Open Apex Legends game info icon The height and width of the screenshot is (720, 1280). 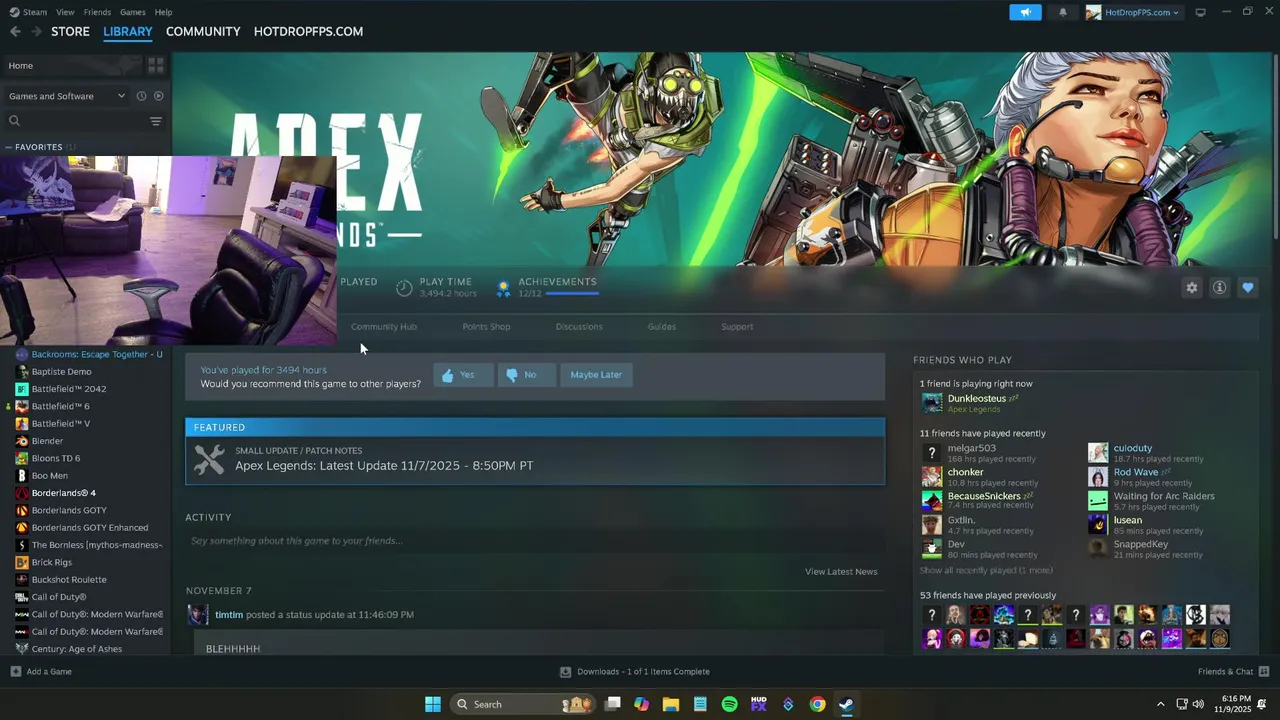pyautogui.click(x=1219, y=288)
